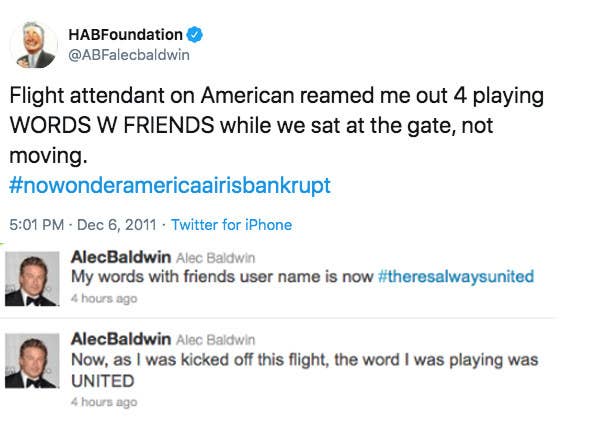Visit the @ABFalecbaldwin handle
Image resolution: width=608 pixels, height=421 pixels.
129,55
